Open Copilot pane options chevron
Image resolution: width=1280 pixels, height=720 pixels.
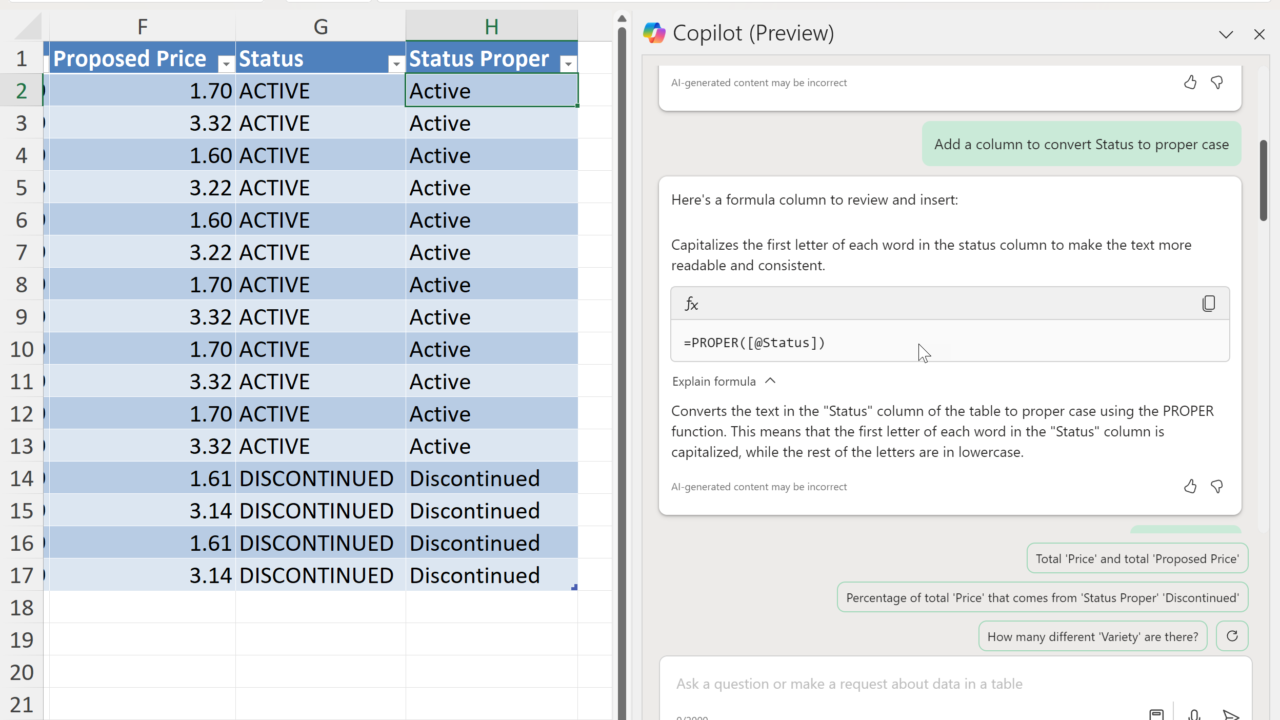tap(1226, 34)
